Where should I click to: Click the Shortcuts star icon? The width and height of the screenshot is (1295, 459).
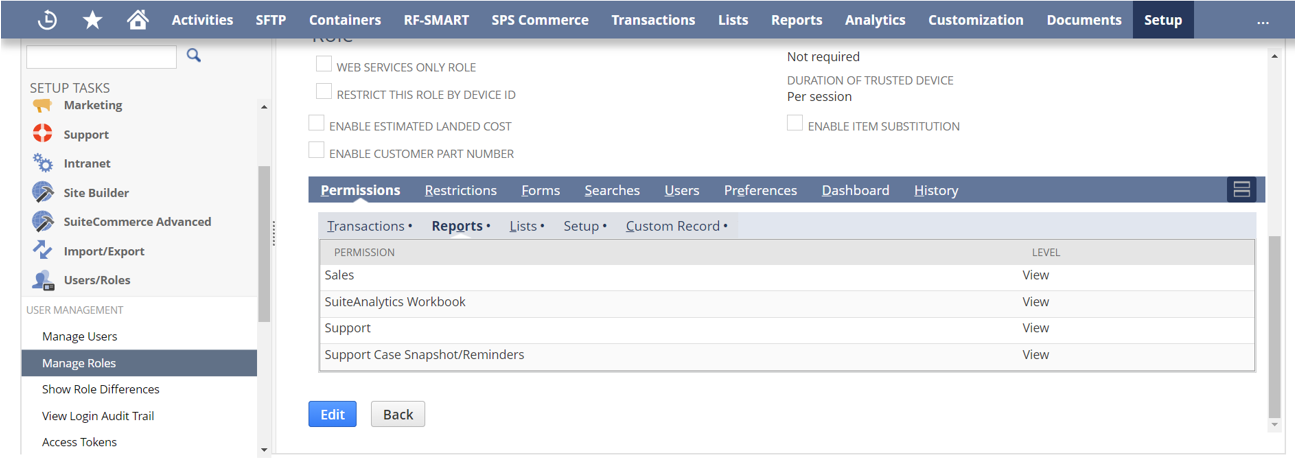(x=92, y=20)
